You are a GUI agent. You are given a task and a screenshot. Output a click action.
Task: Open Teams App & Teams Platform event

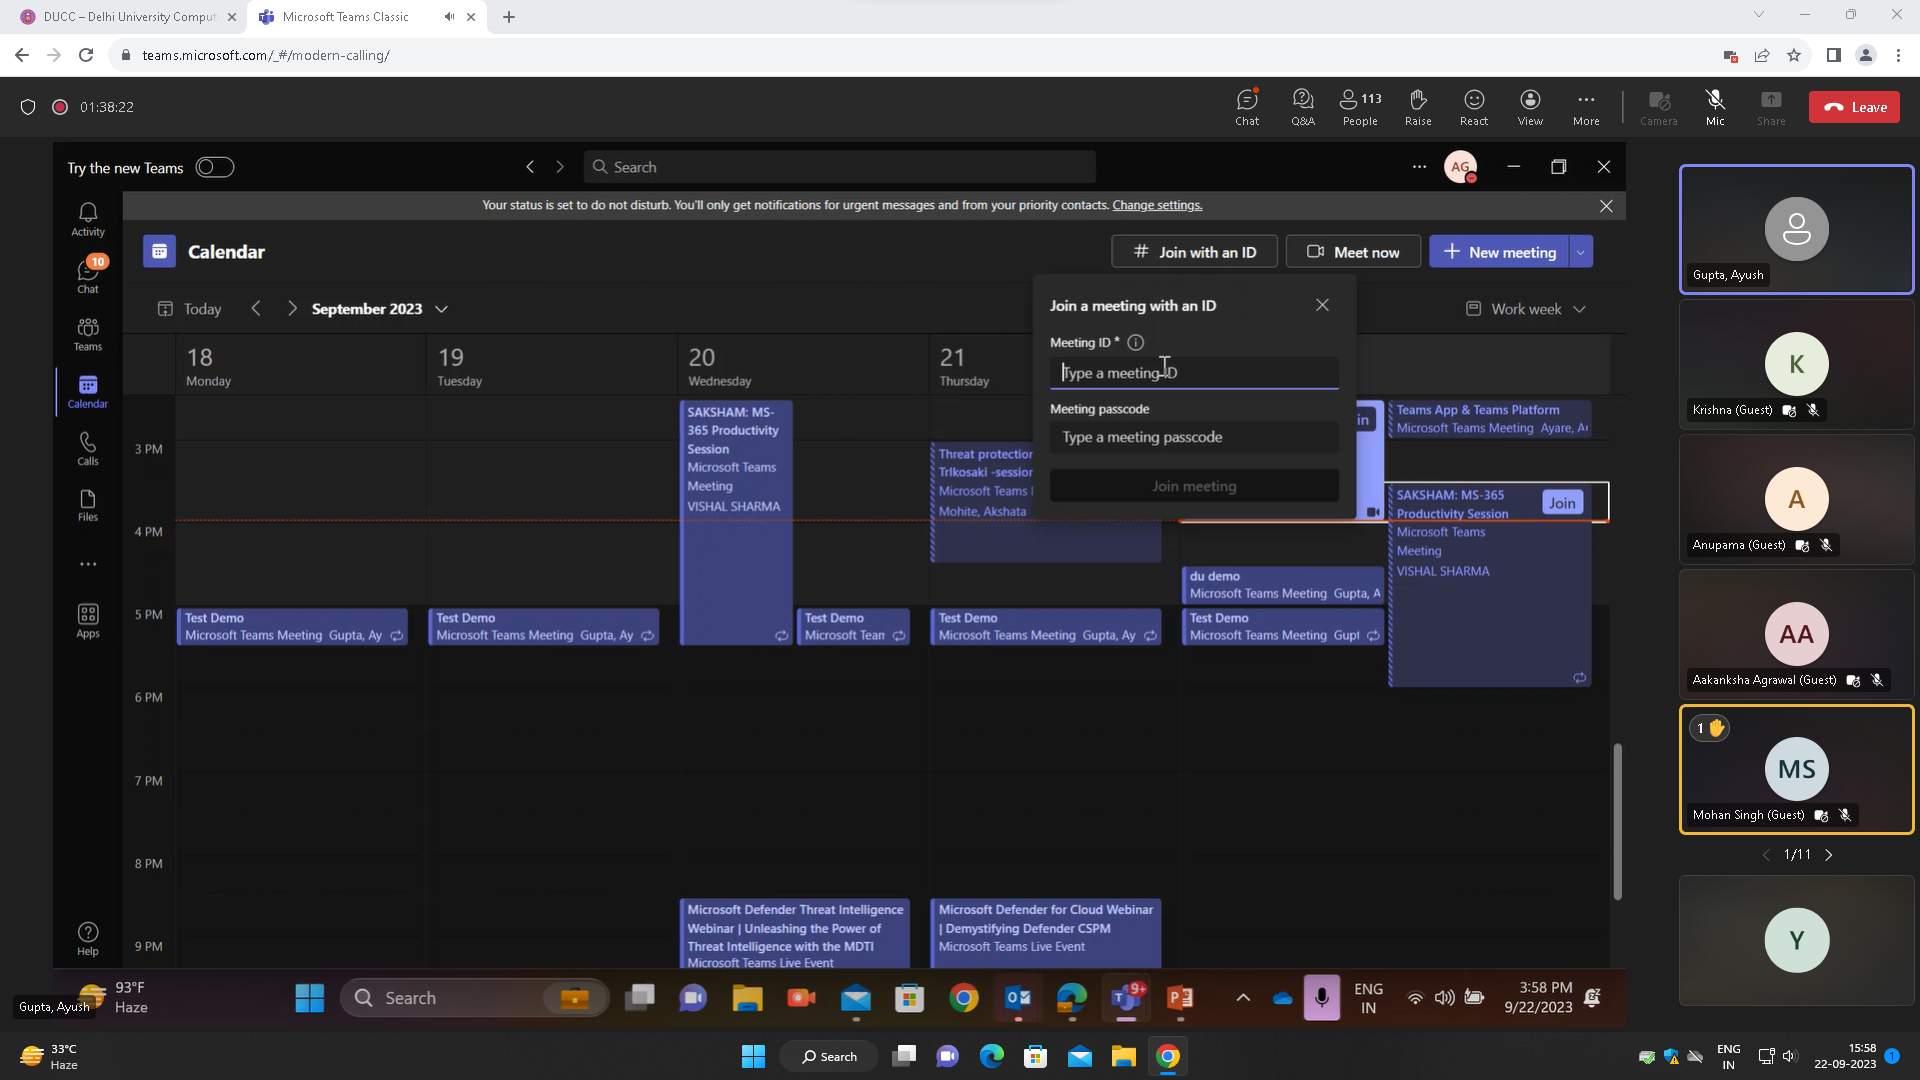[1490, 419]
